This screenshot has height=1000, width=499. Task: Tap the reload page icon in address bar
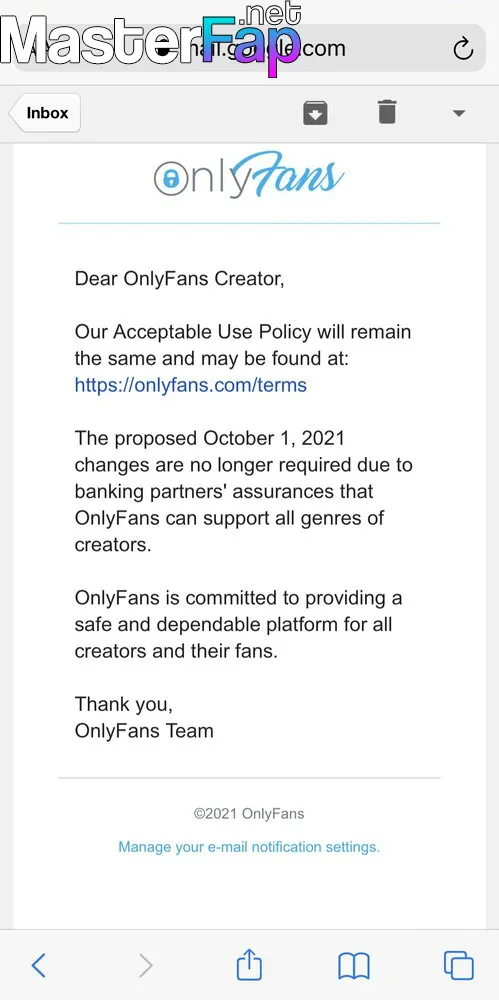point(463,48)
